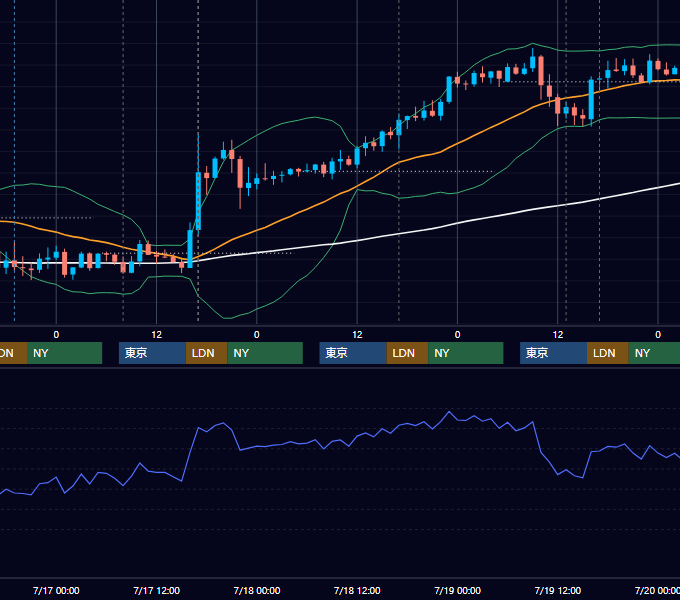Click hour label 0 above 7/18 00:00
The width and height of the screenshot is (680, 600).
[257, 335]
